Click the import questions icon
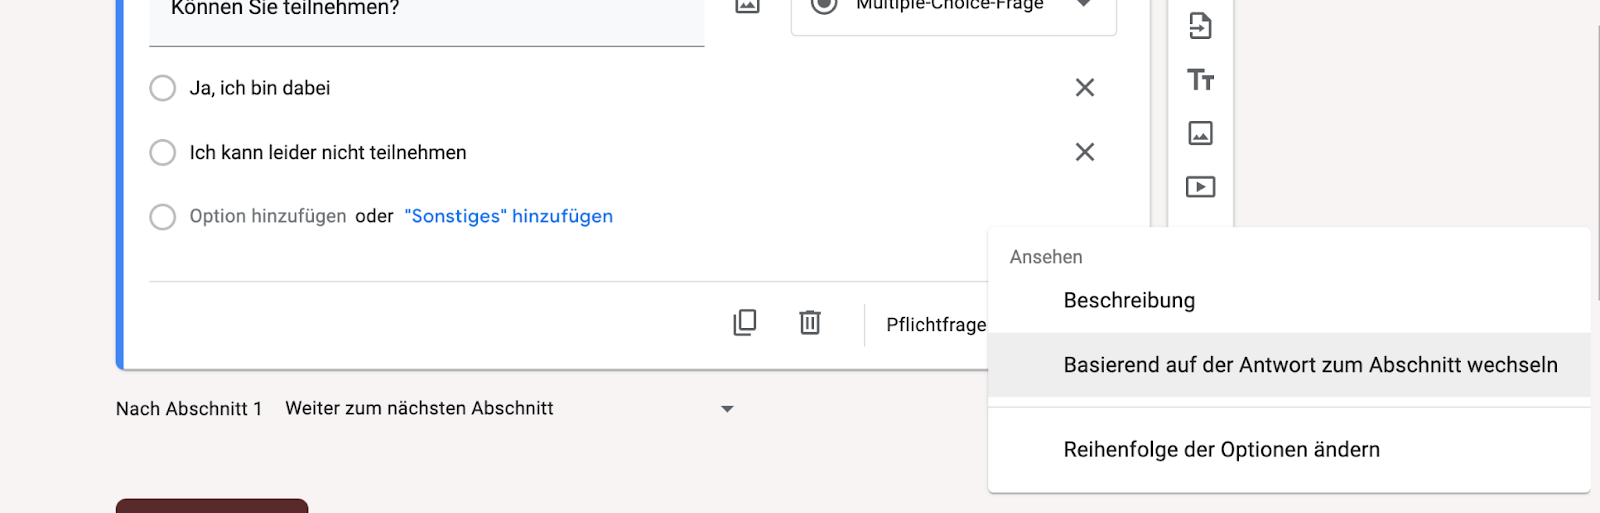Viewport: 1600px width, 513px height. click(x=1200, y=26)
